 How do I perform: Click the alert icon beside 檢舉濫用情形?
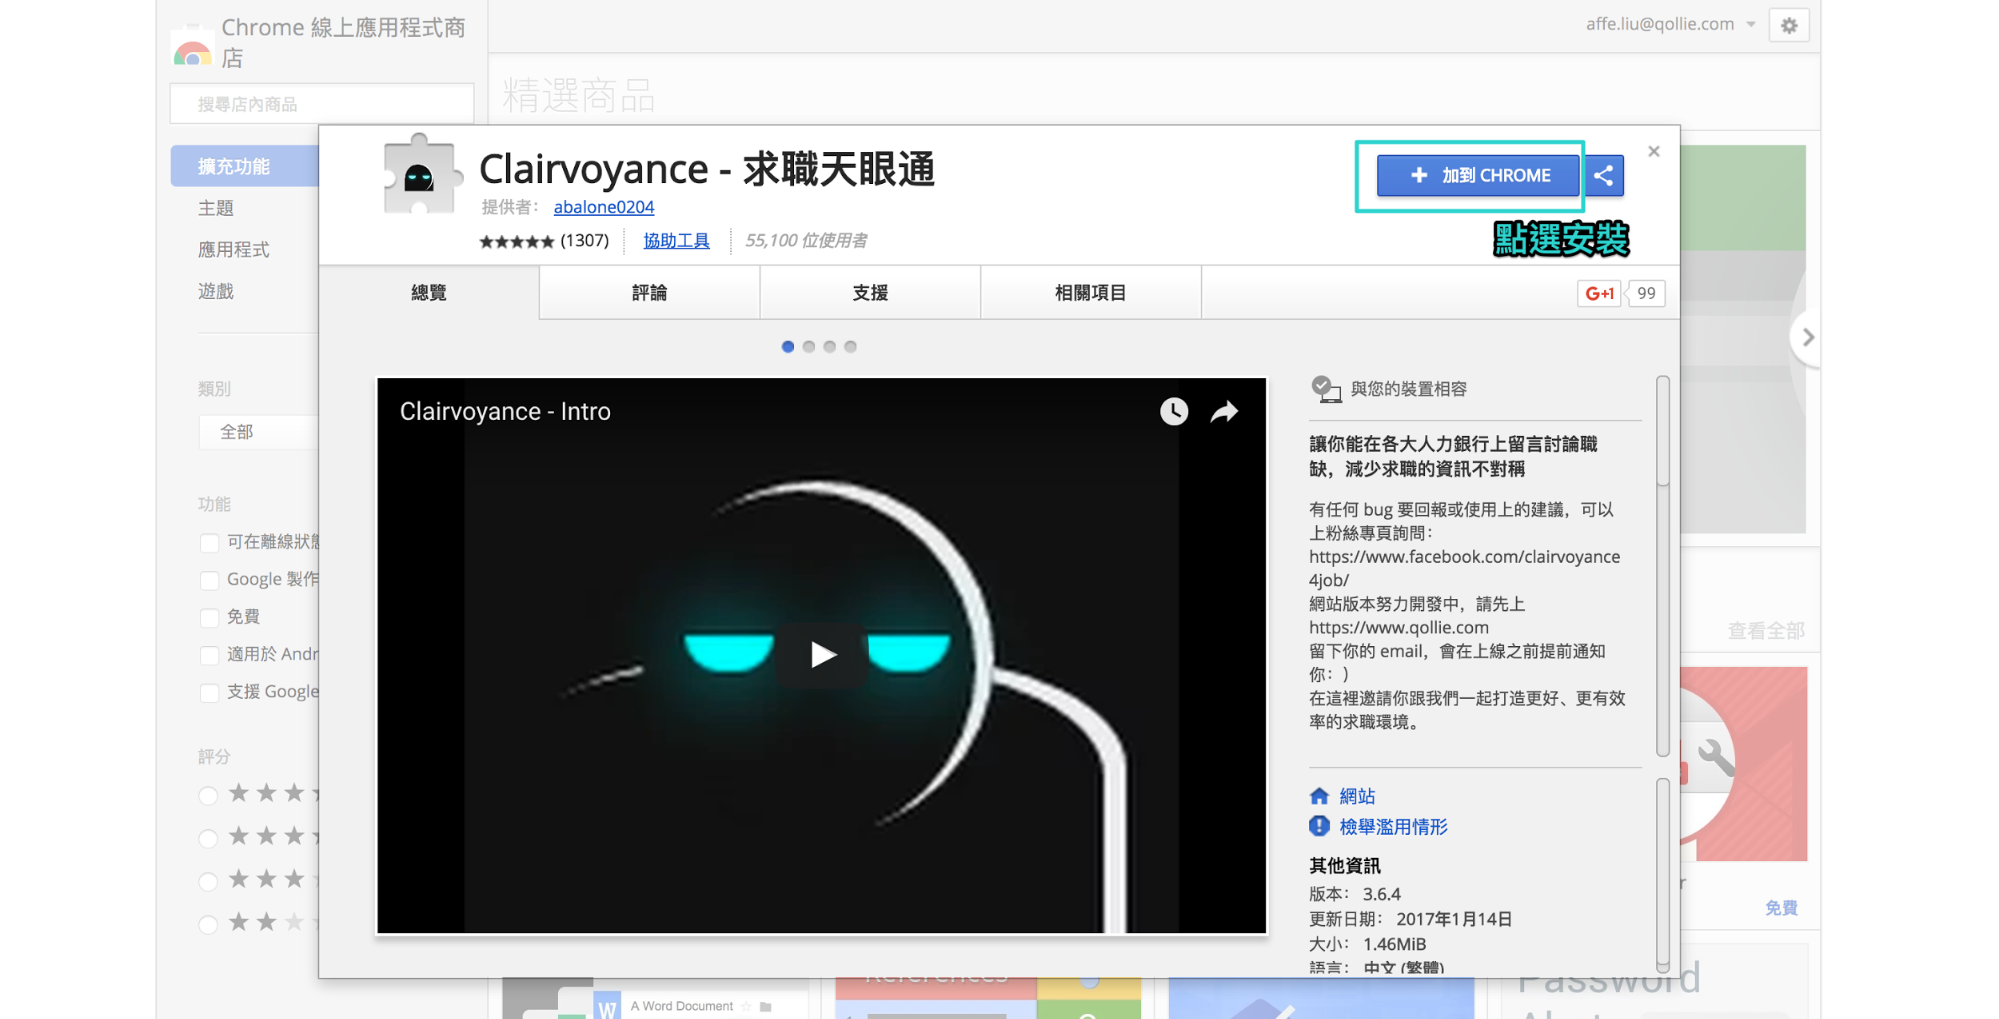(1320, 826)
